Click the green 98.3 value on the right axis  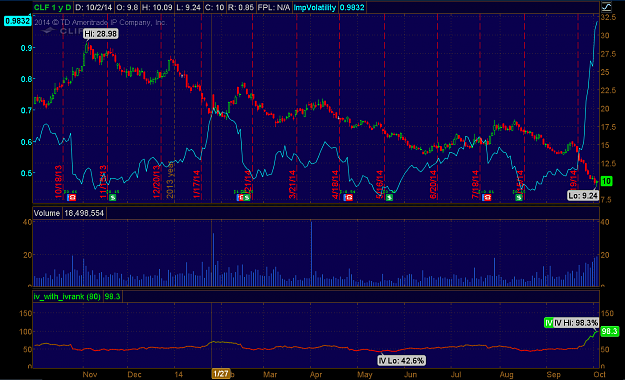pyautogui.click(x=609, y=331)
